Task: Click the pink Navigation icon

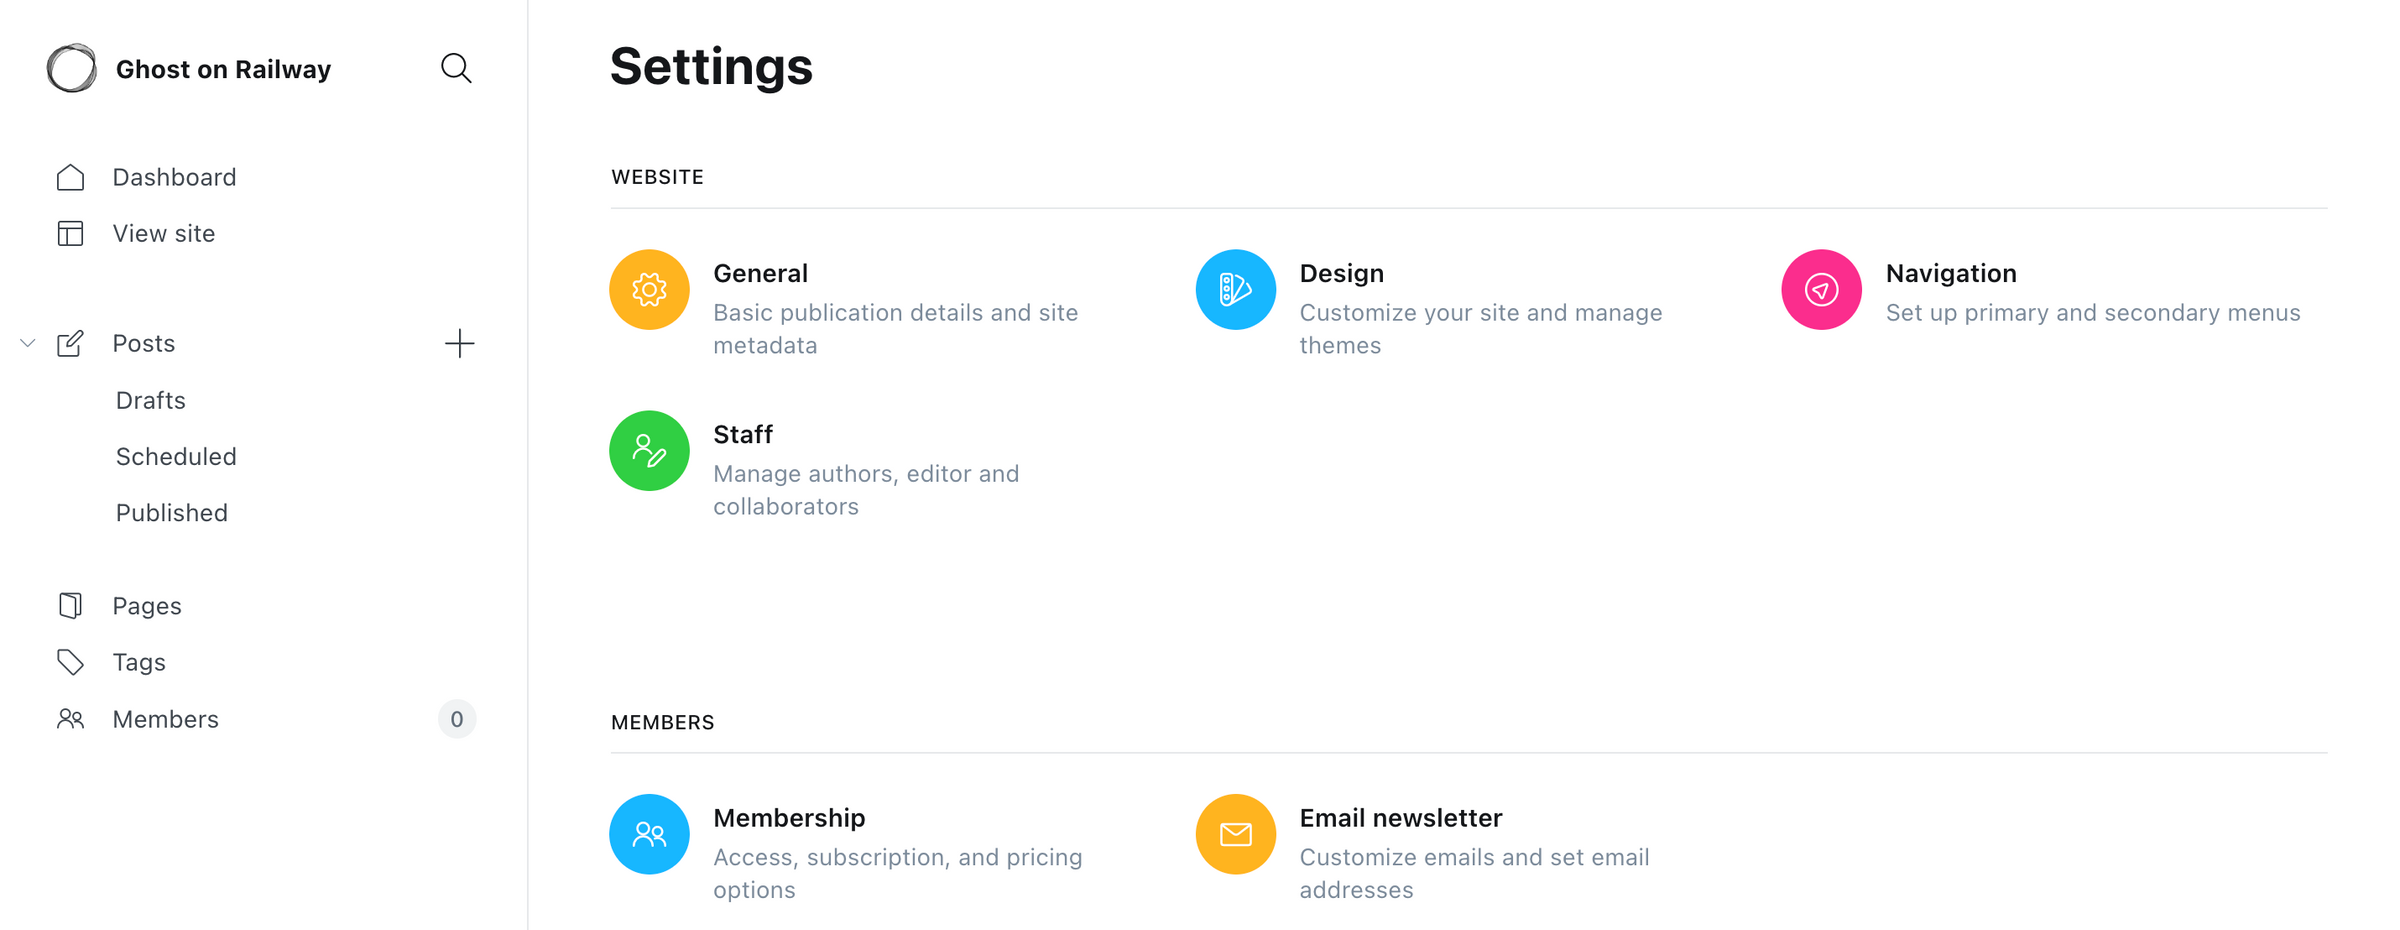Action: click(1820, 289)
